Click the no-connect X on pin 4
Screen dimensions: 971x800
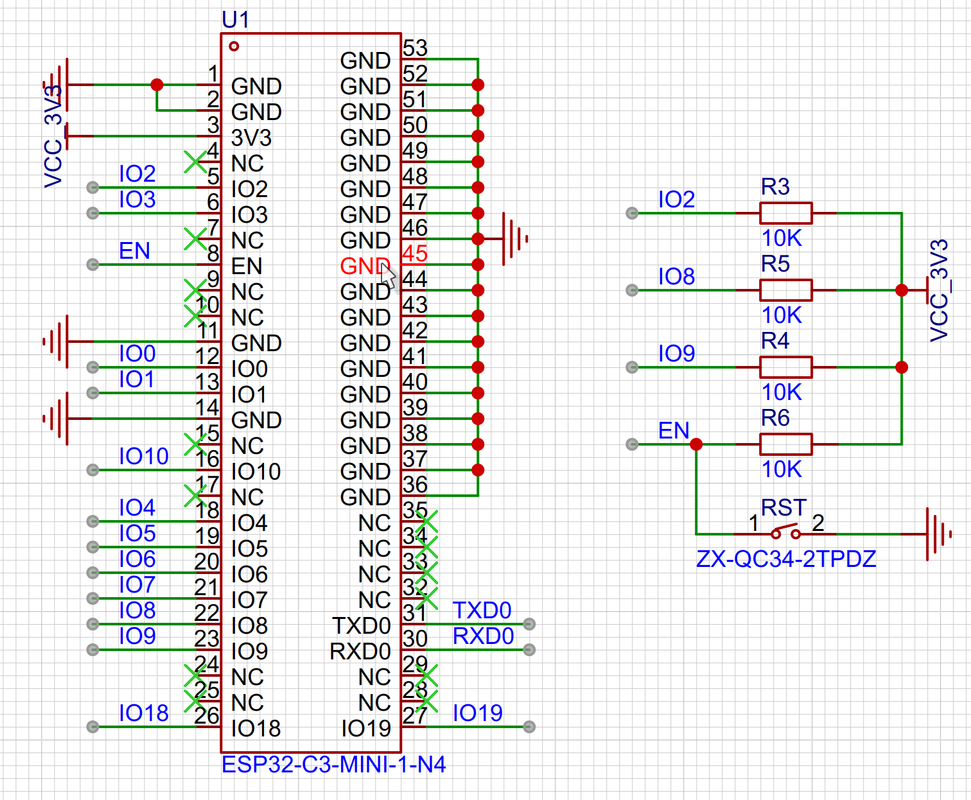[195, 162]
